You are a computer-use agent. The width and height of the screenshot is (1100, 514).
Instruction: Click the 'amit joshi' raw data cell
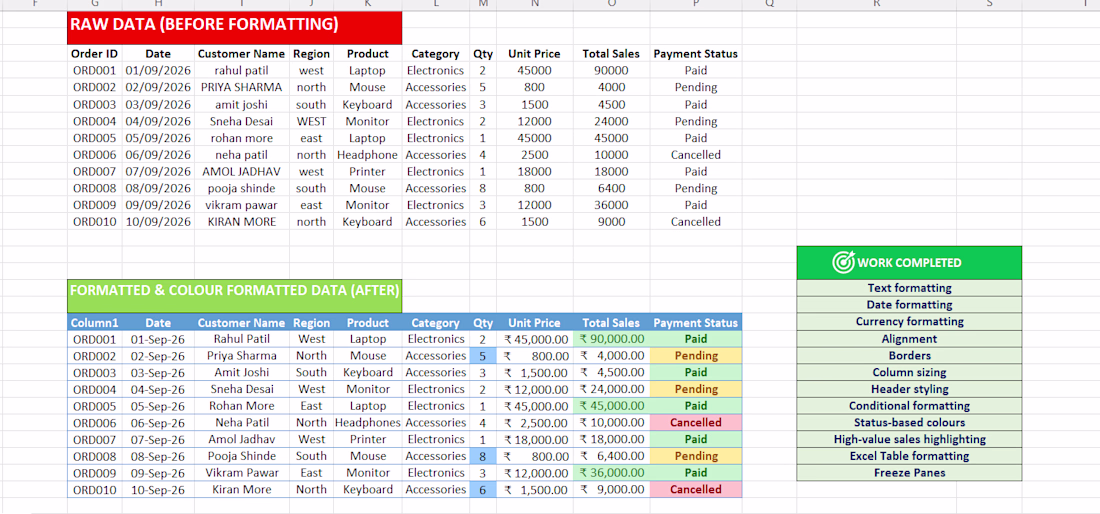241,104
